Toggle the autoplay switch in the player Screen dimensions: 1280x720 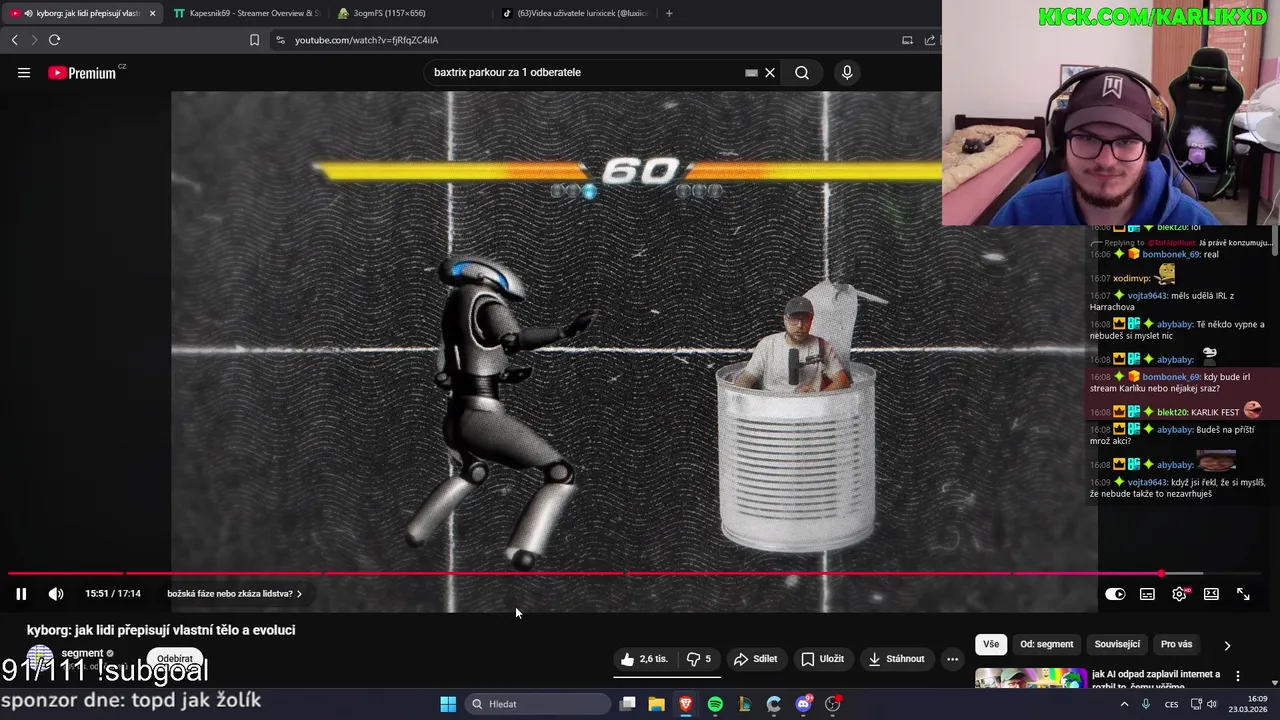tap(1115, 594)
